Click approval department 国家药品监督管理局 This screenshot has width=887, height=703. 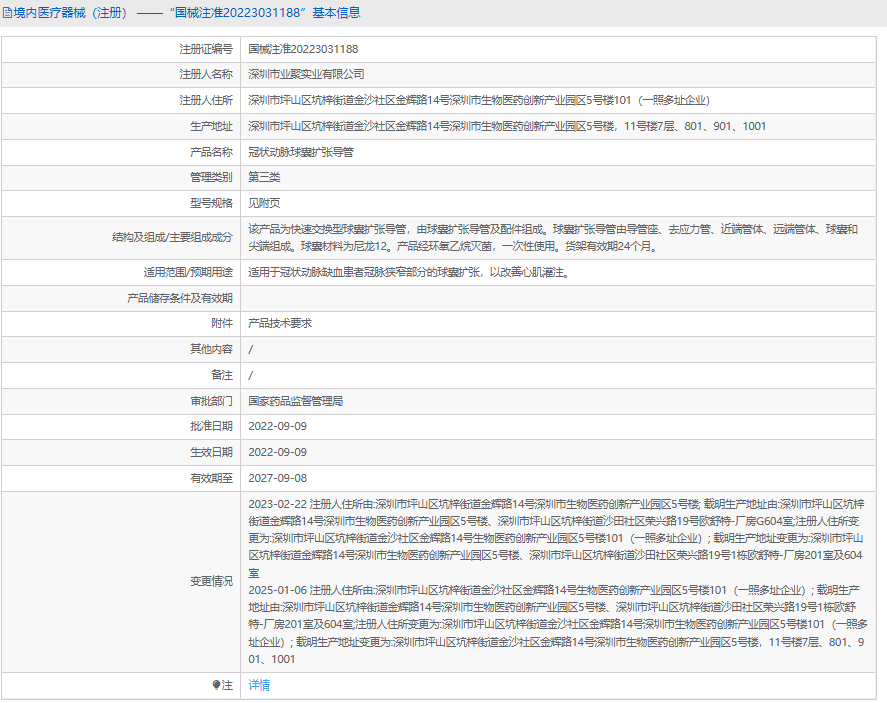(296, 401)
